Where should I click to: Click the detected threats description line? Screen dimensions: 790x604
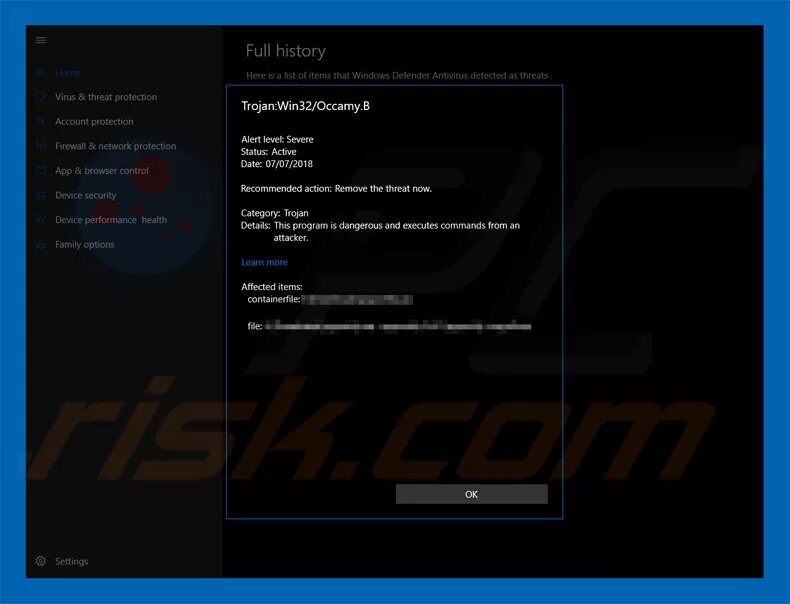(397, 76)
